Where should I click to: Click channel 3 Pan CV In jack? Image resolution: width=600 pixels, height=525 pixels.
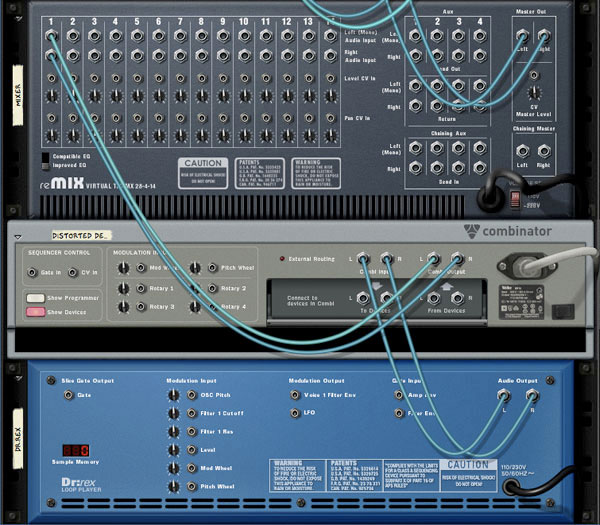pyautogui.click(x=95, y=118)
